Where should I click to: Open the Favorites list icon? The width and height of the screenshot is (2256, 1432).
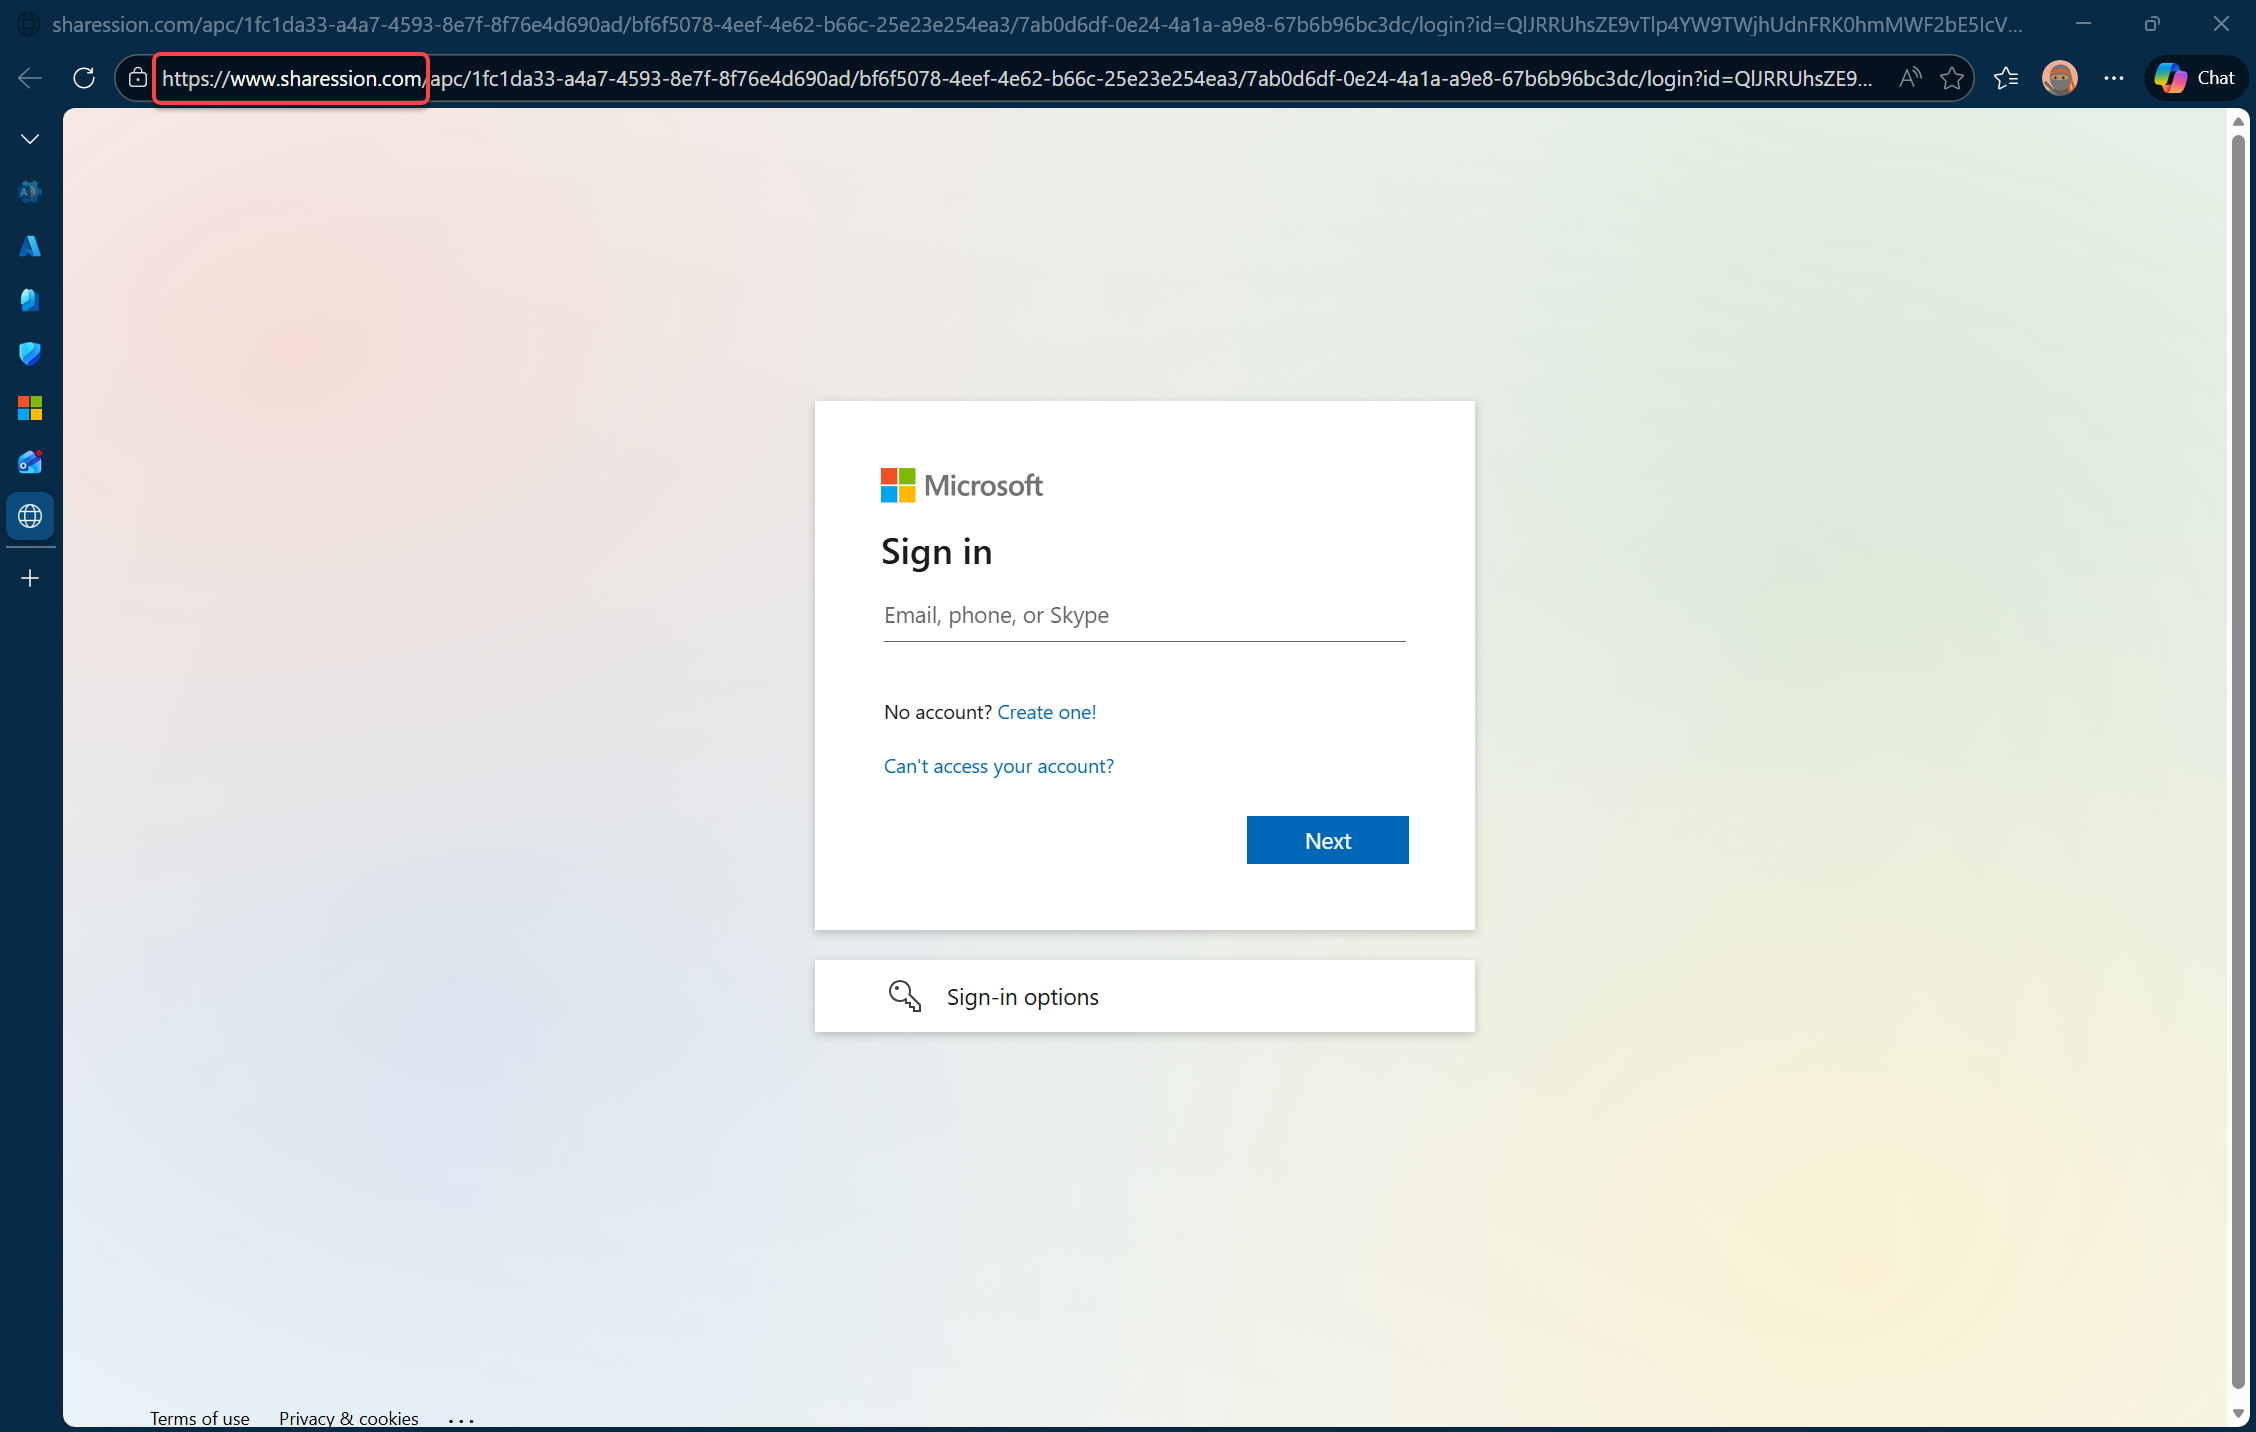coord(2005,78)
